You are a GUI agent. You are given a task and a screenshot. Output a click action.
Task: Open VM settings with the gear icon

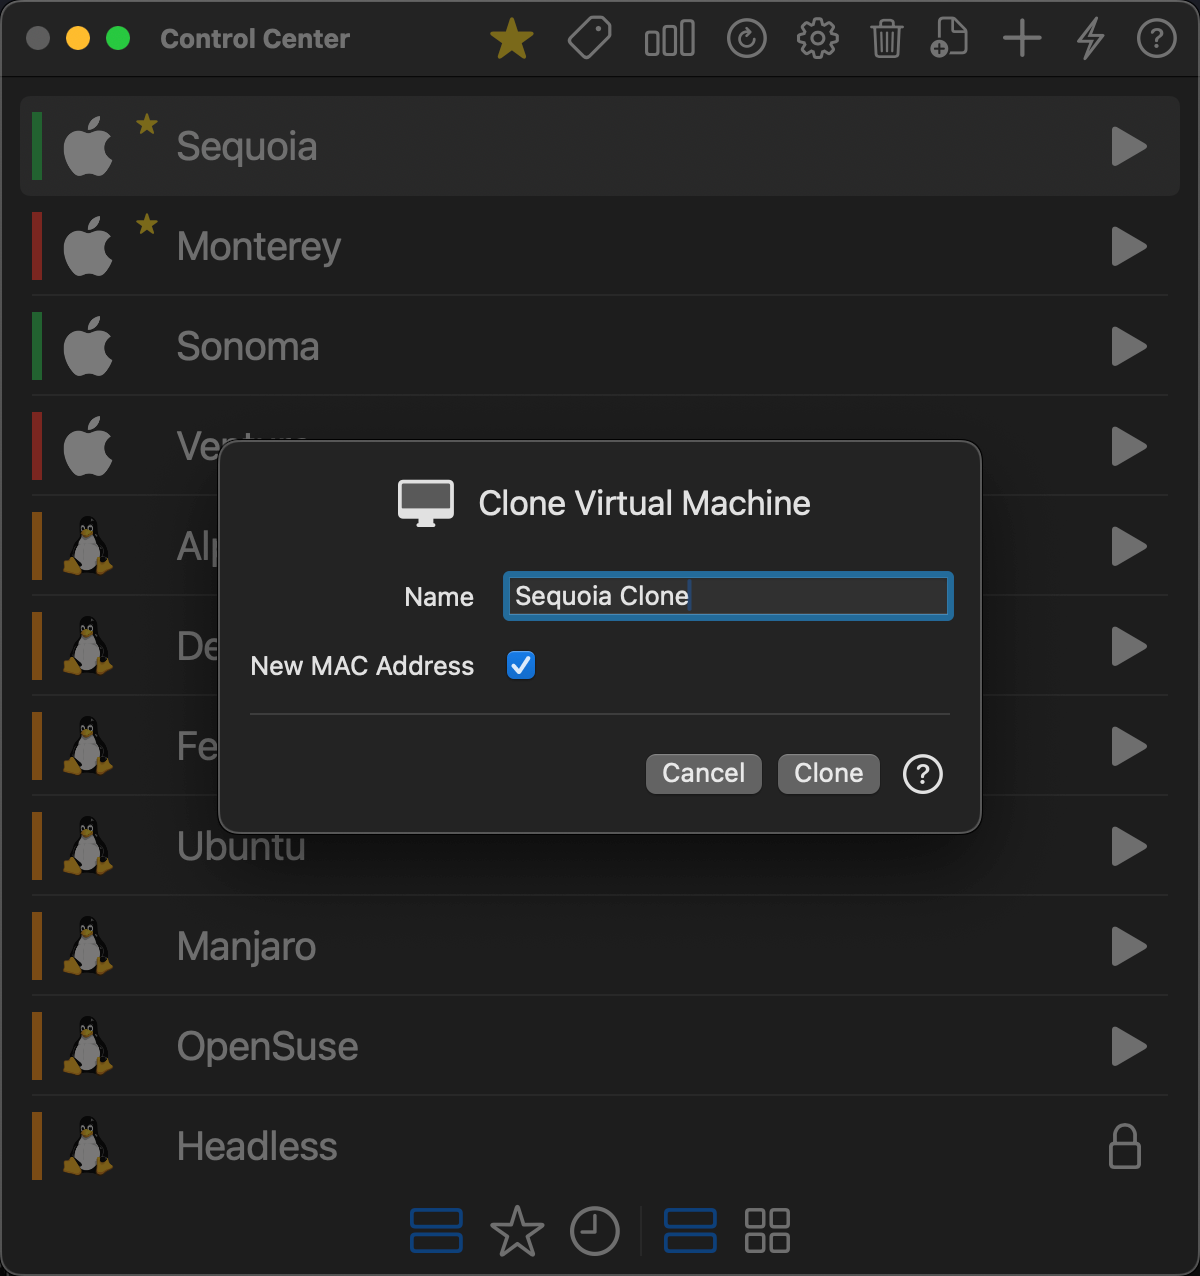coord(816,37)
